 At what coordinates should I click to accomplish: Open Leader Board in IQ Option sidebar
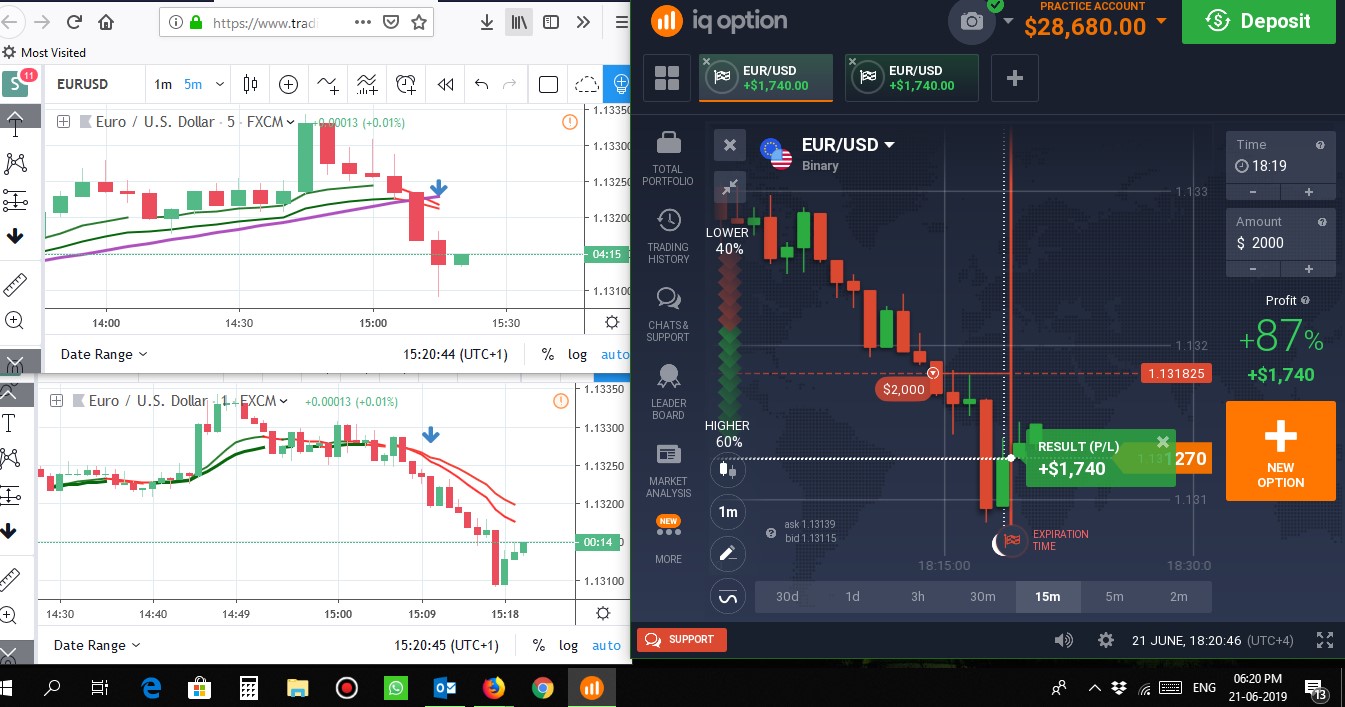tap(668, 392)
